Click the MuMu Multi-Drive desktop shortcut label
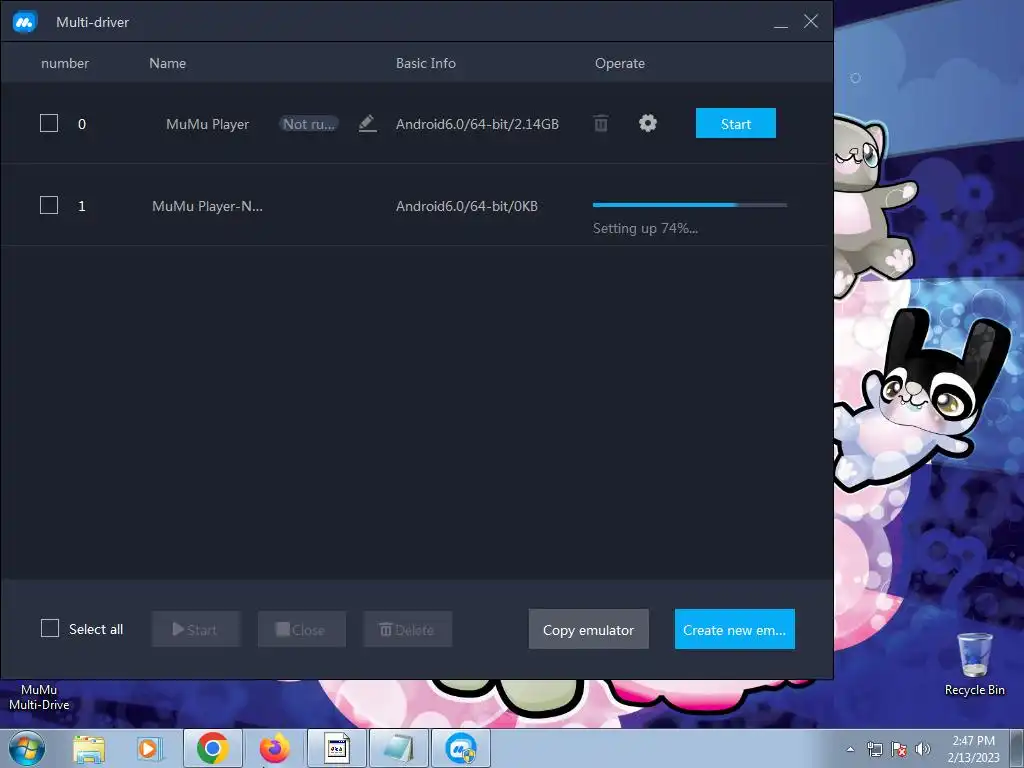Image resolution: width=1024 pixels, height=768 pixels. coord(39,697)
